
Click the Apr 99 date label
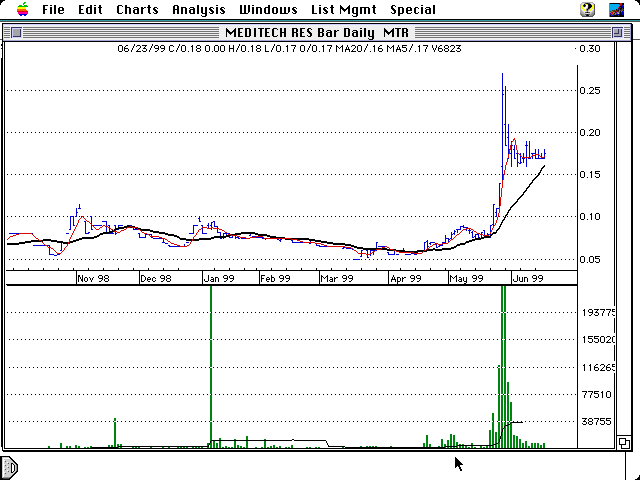pos(406,278)
